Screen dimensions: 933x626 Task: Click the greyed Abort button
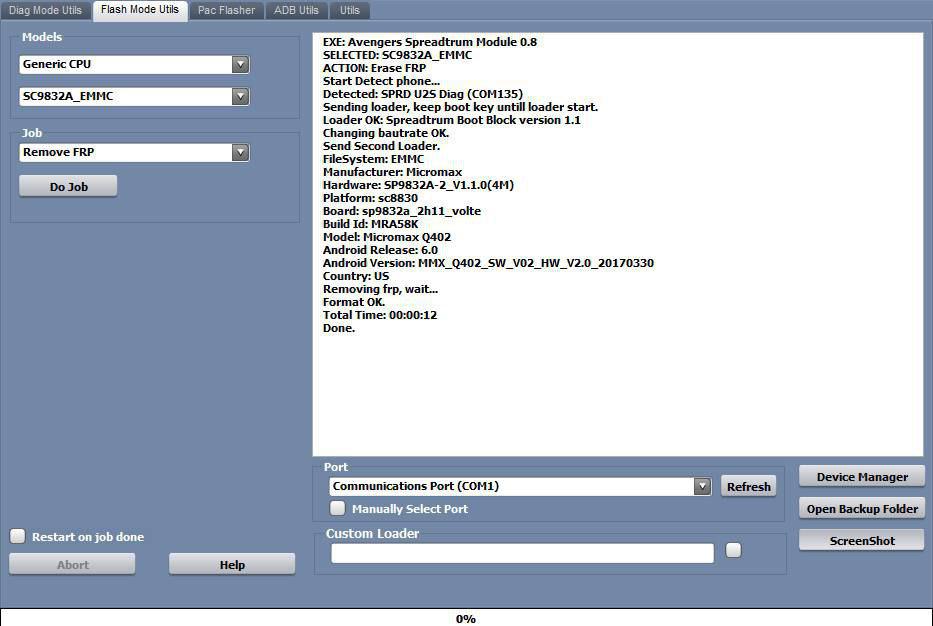point(73,564)
